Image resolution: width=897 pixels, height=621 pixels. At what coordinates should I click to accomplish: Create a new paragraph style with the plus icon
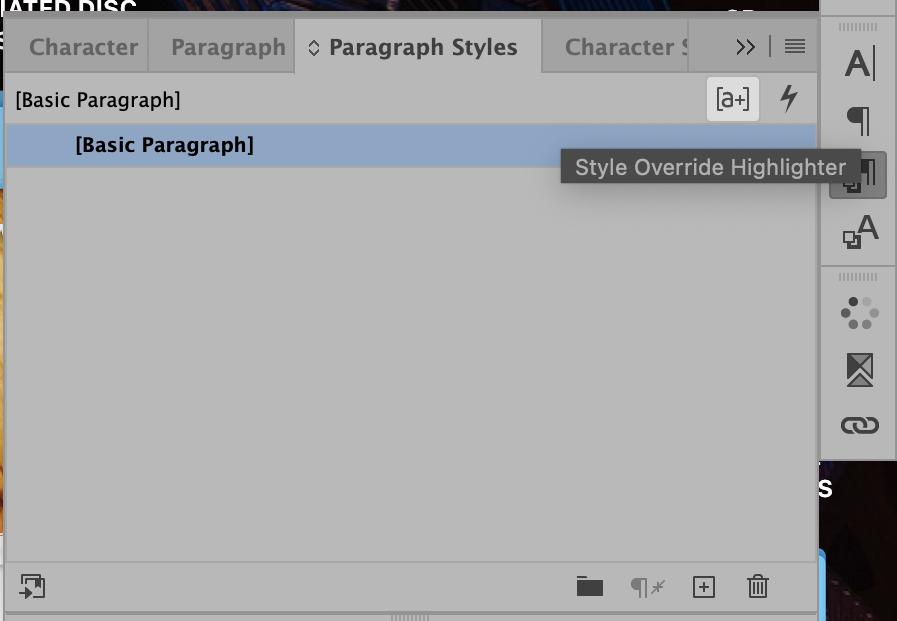tap(705, 587)
